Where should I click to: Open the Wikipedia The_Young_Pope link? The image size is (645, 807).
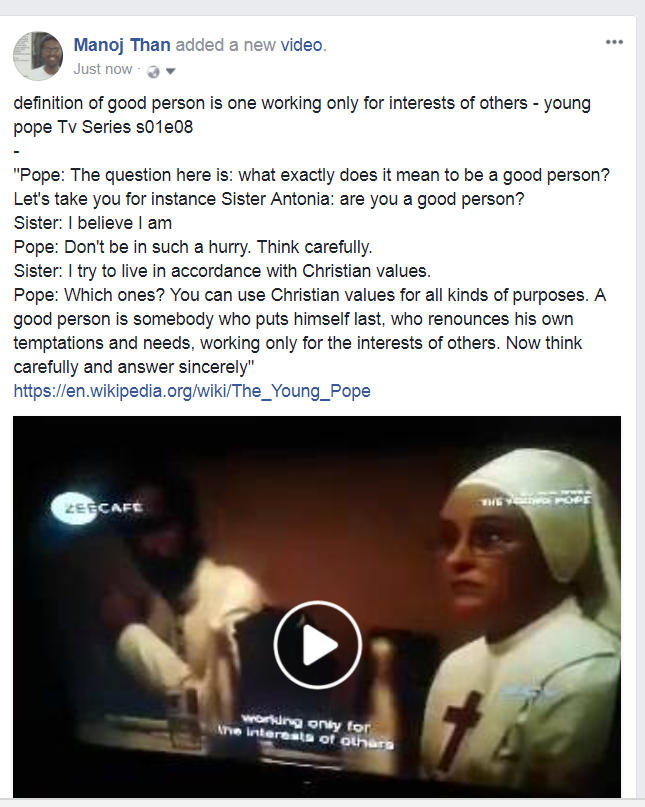coord(192,391)
